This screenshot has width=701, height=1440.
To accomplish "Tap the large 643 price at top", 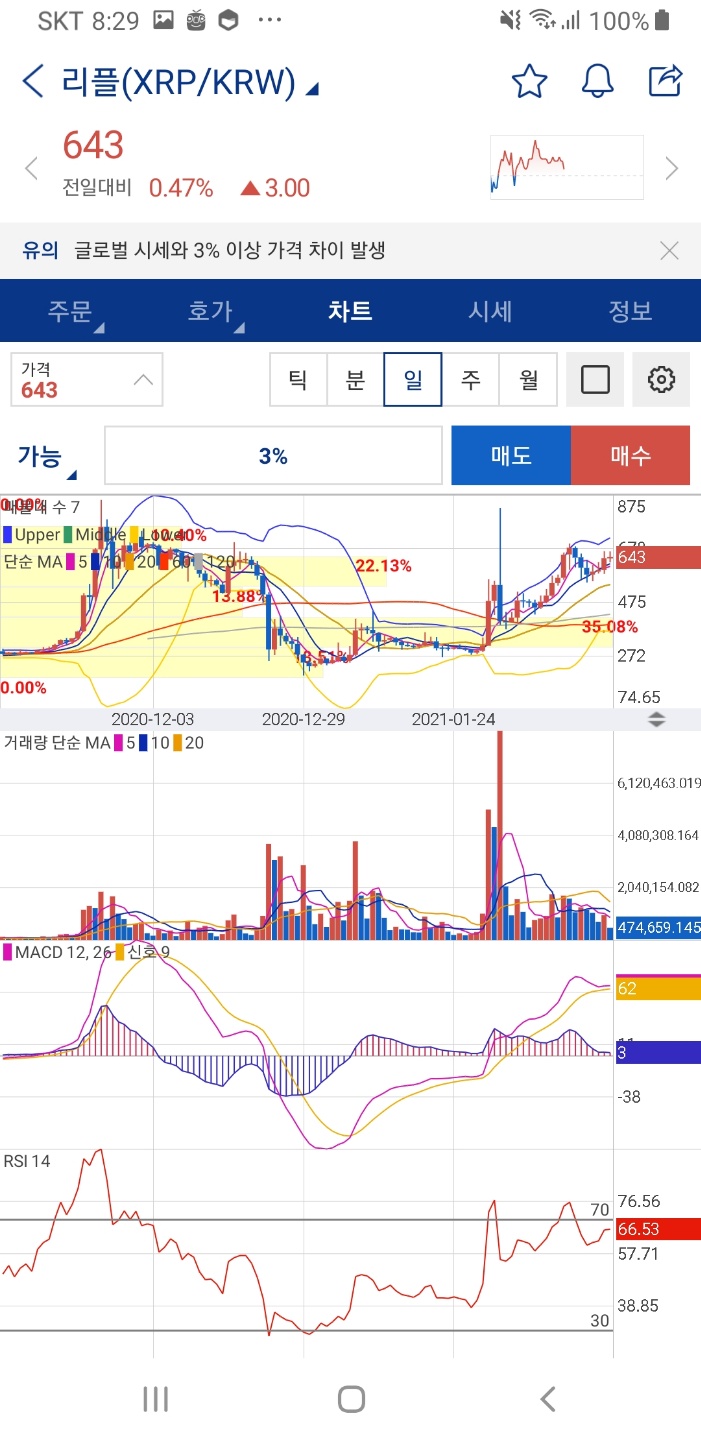I will coord(93,146).
